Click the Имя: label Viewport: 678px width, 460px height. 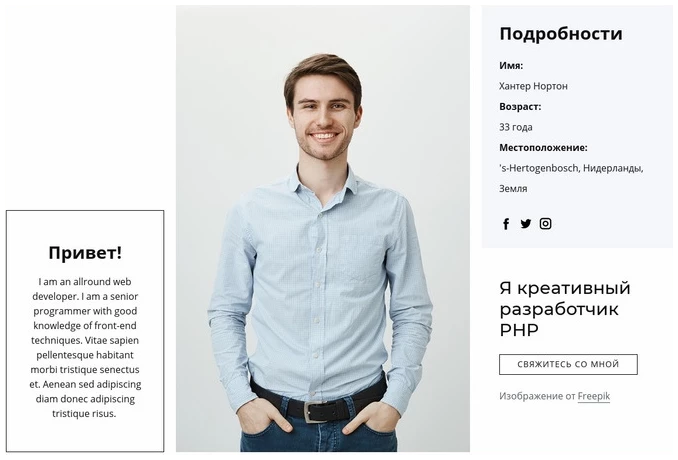click(x=511, y=66)
